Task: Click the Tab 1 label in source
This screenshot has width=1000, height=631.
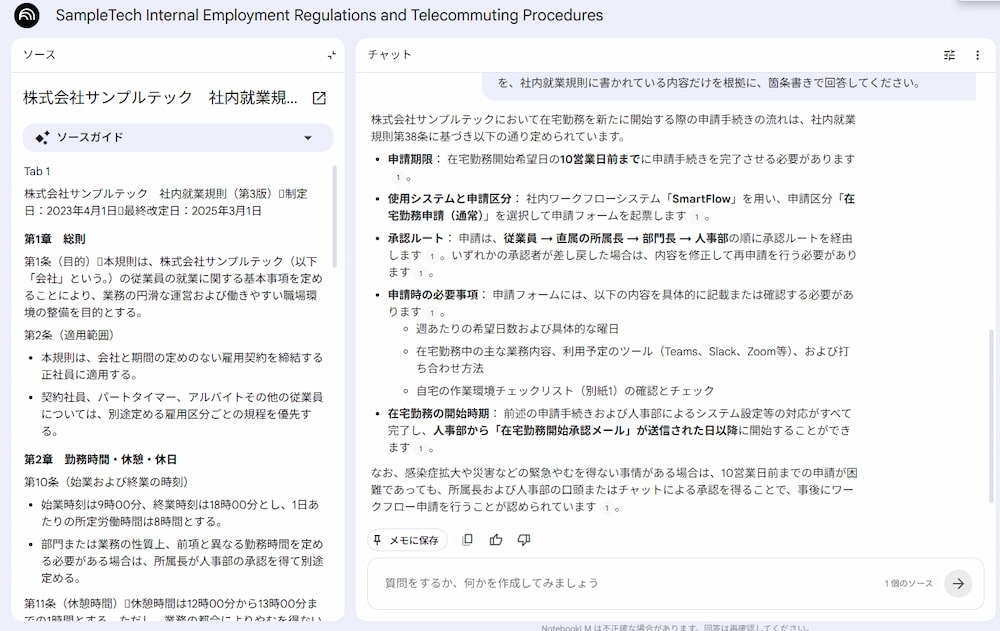Action: (x=37, y=171)
